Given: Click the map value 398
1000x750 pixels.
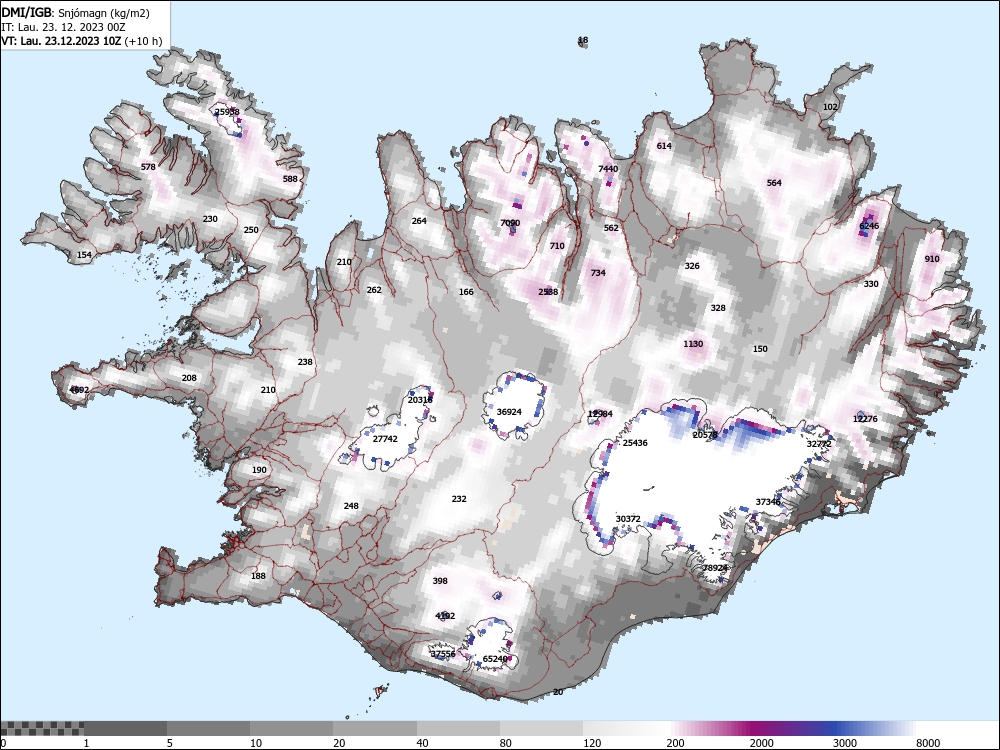Looking at the screenshot, I should 440,581.
